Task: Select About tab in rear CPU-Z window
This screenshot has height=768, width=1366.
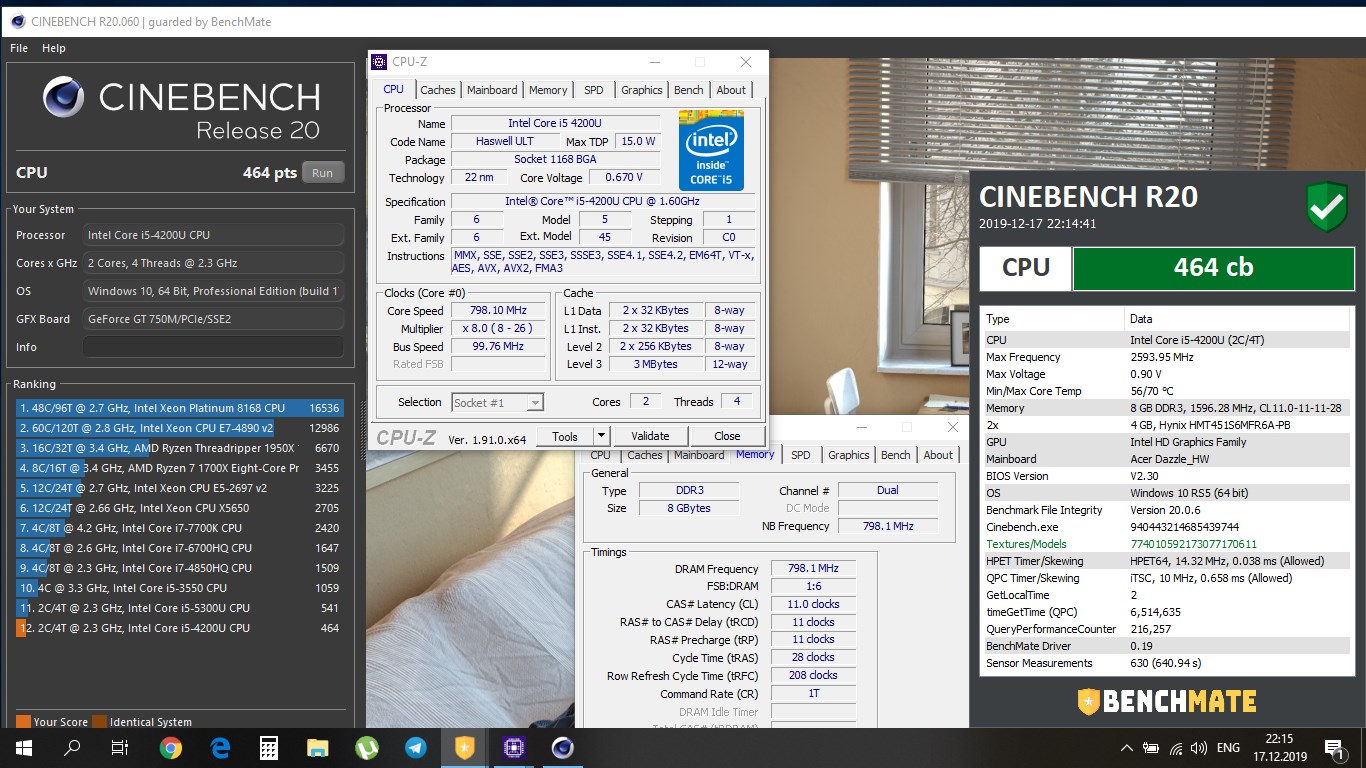Action: click(x=938, y=455)
